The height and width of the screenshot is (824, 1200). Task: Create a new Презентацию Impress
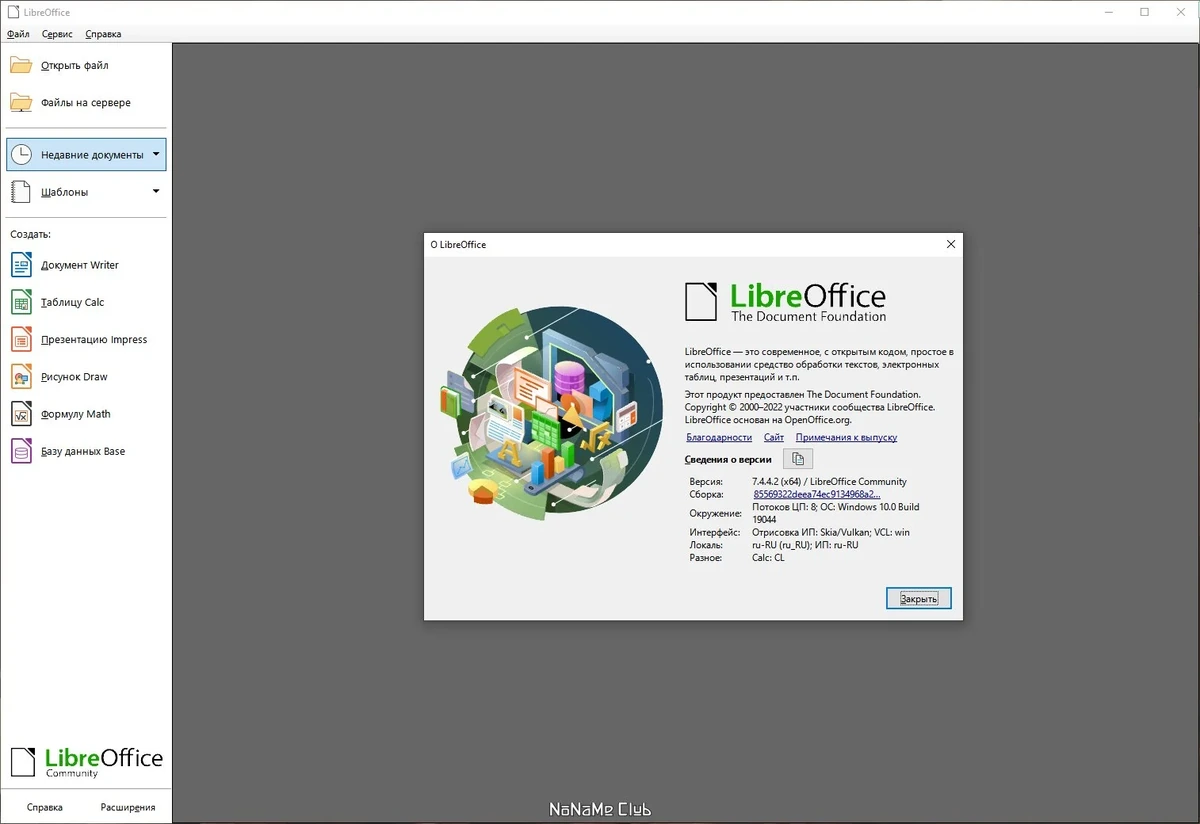94,339
